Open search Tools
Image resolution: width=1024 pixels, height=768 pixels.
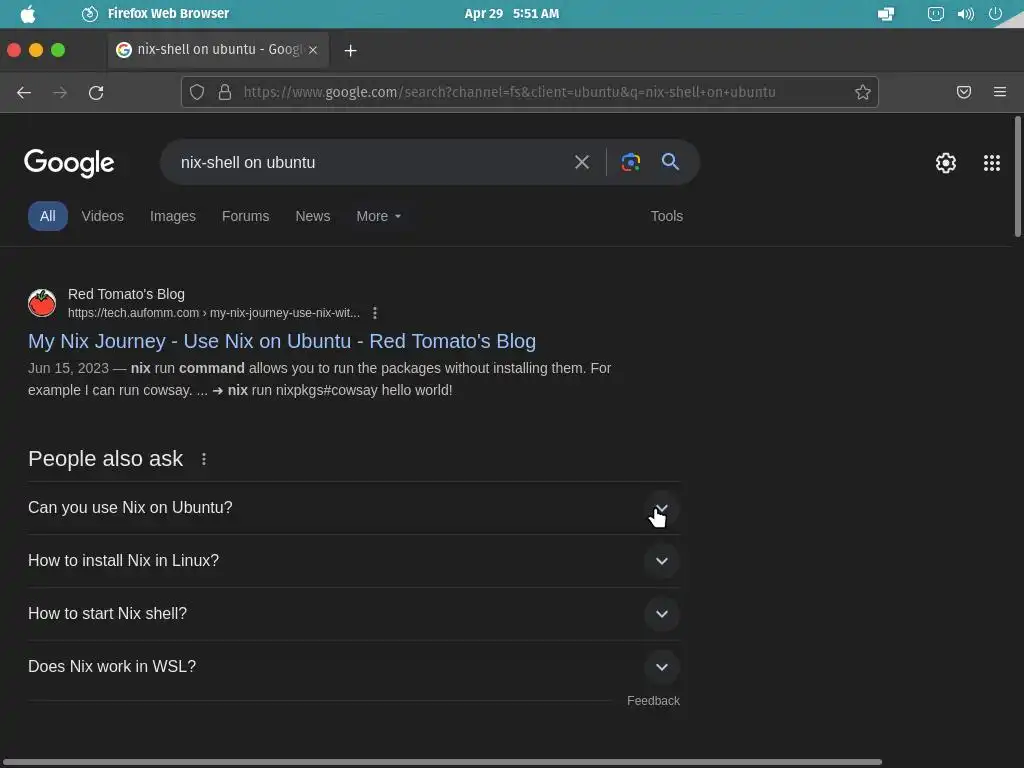[667, 216]
